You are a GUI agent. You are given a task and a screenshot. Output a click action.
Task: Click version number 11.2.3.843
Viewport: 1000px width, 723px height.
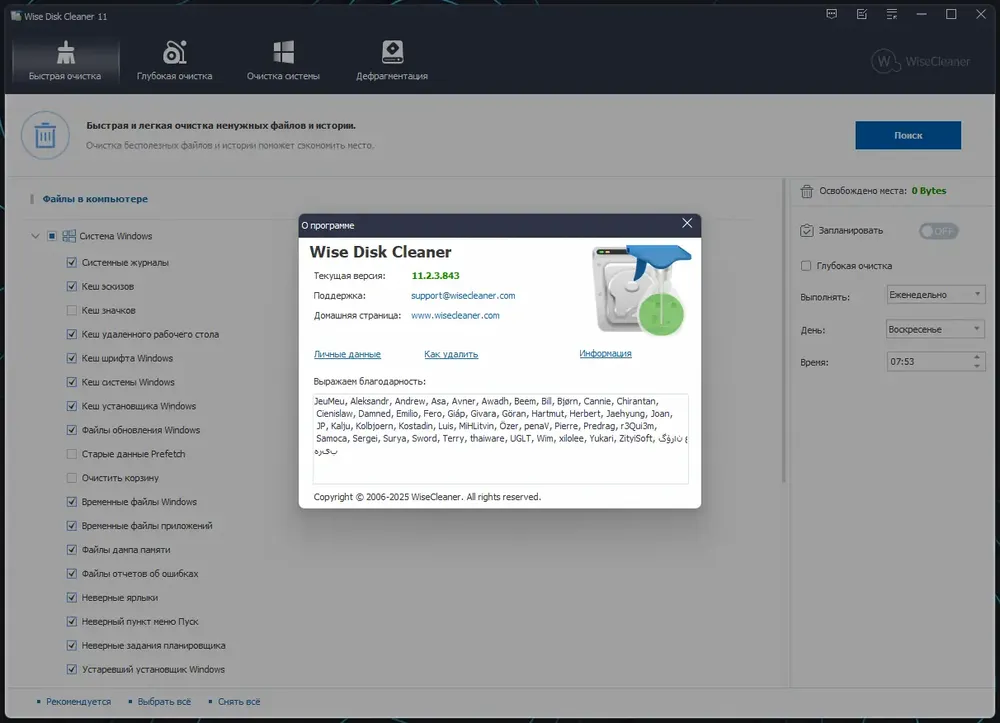click(x=436, y=276)
